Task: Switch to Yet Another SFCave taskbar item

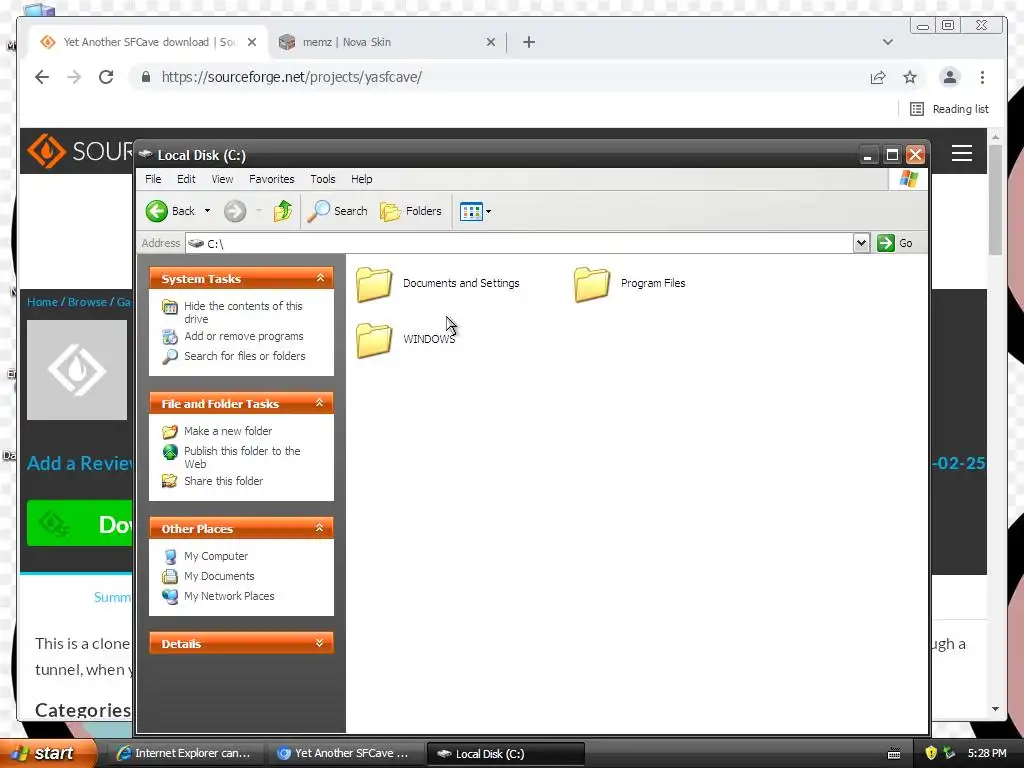Action: [x=344, y=753]
